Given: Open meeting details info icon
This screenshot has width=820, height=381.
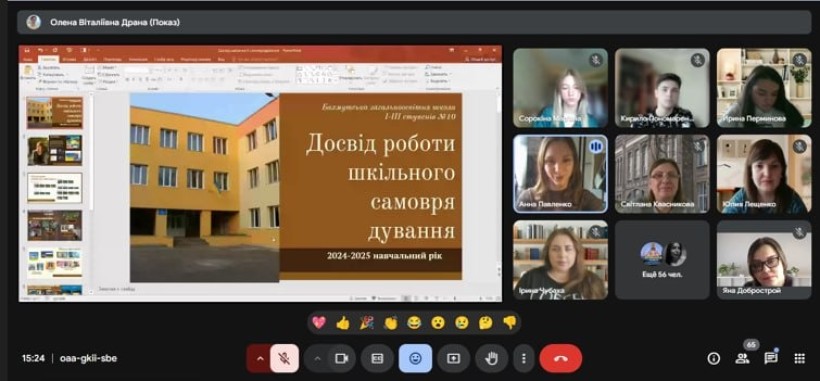Looking at the screenshot, I should coord(713,358).
